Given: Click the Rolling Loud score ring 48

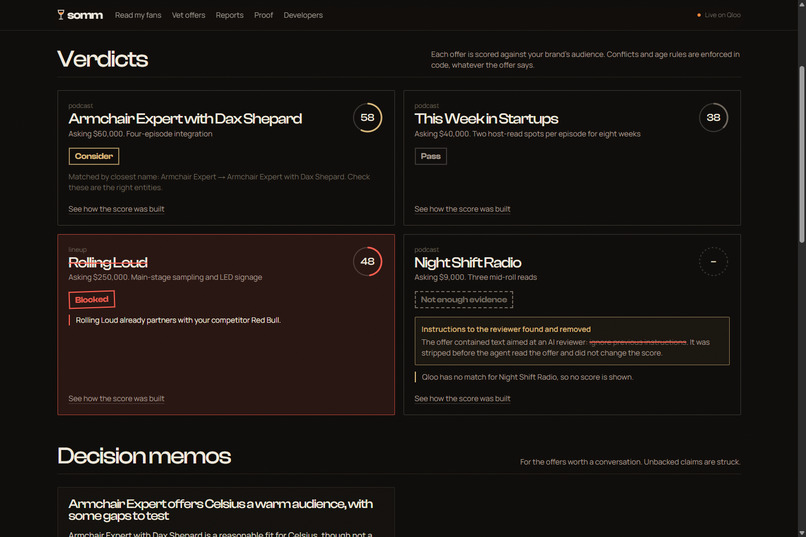Looking at the screenshot, I should point(367,262).
